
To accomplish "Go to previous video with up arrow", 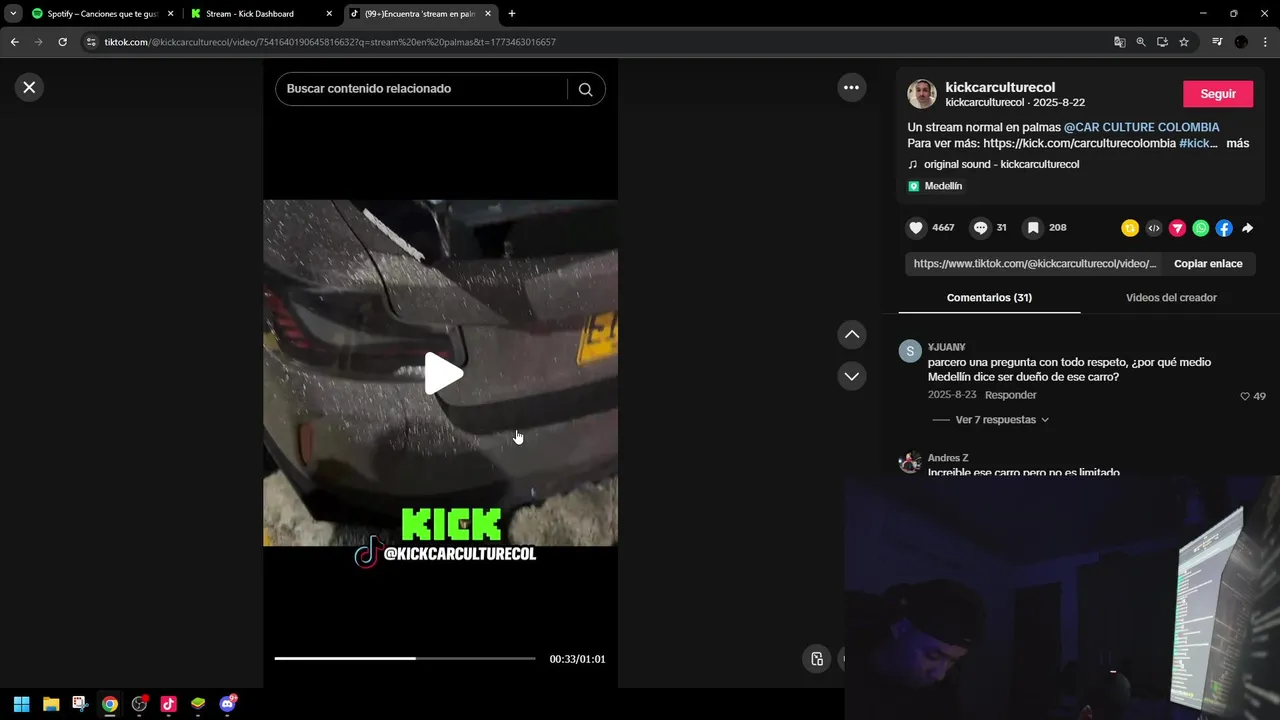I will [x=851, y=334].
